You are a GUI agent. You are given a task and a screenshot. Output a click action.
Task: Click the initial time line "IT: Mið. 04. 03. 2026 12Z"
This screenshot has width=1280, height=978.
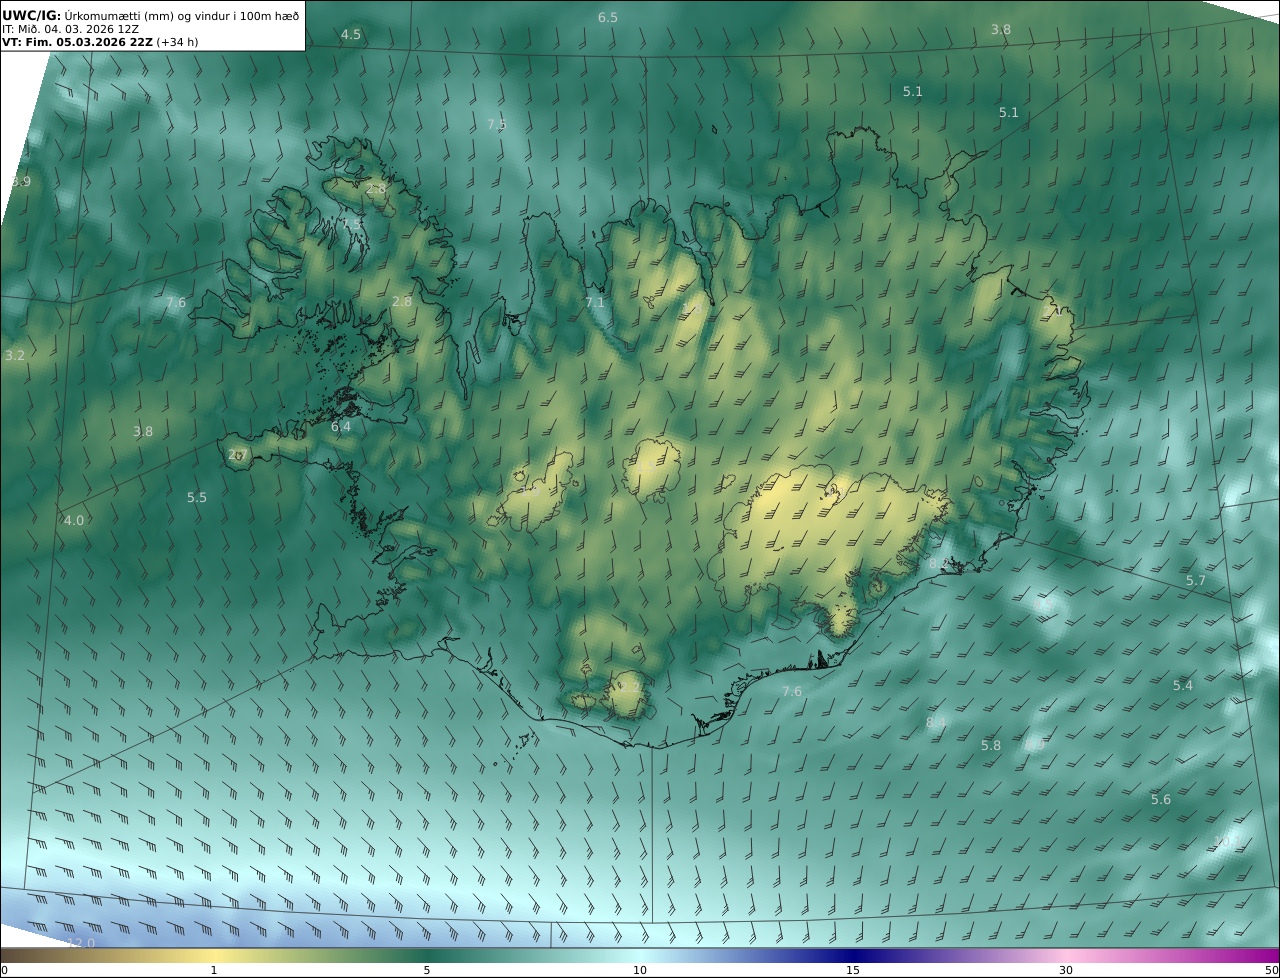tap(70, 29)
